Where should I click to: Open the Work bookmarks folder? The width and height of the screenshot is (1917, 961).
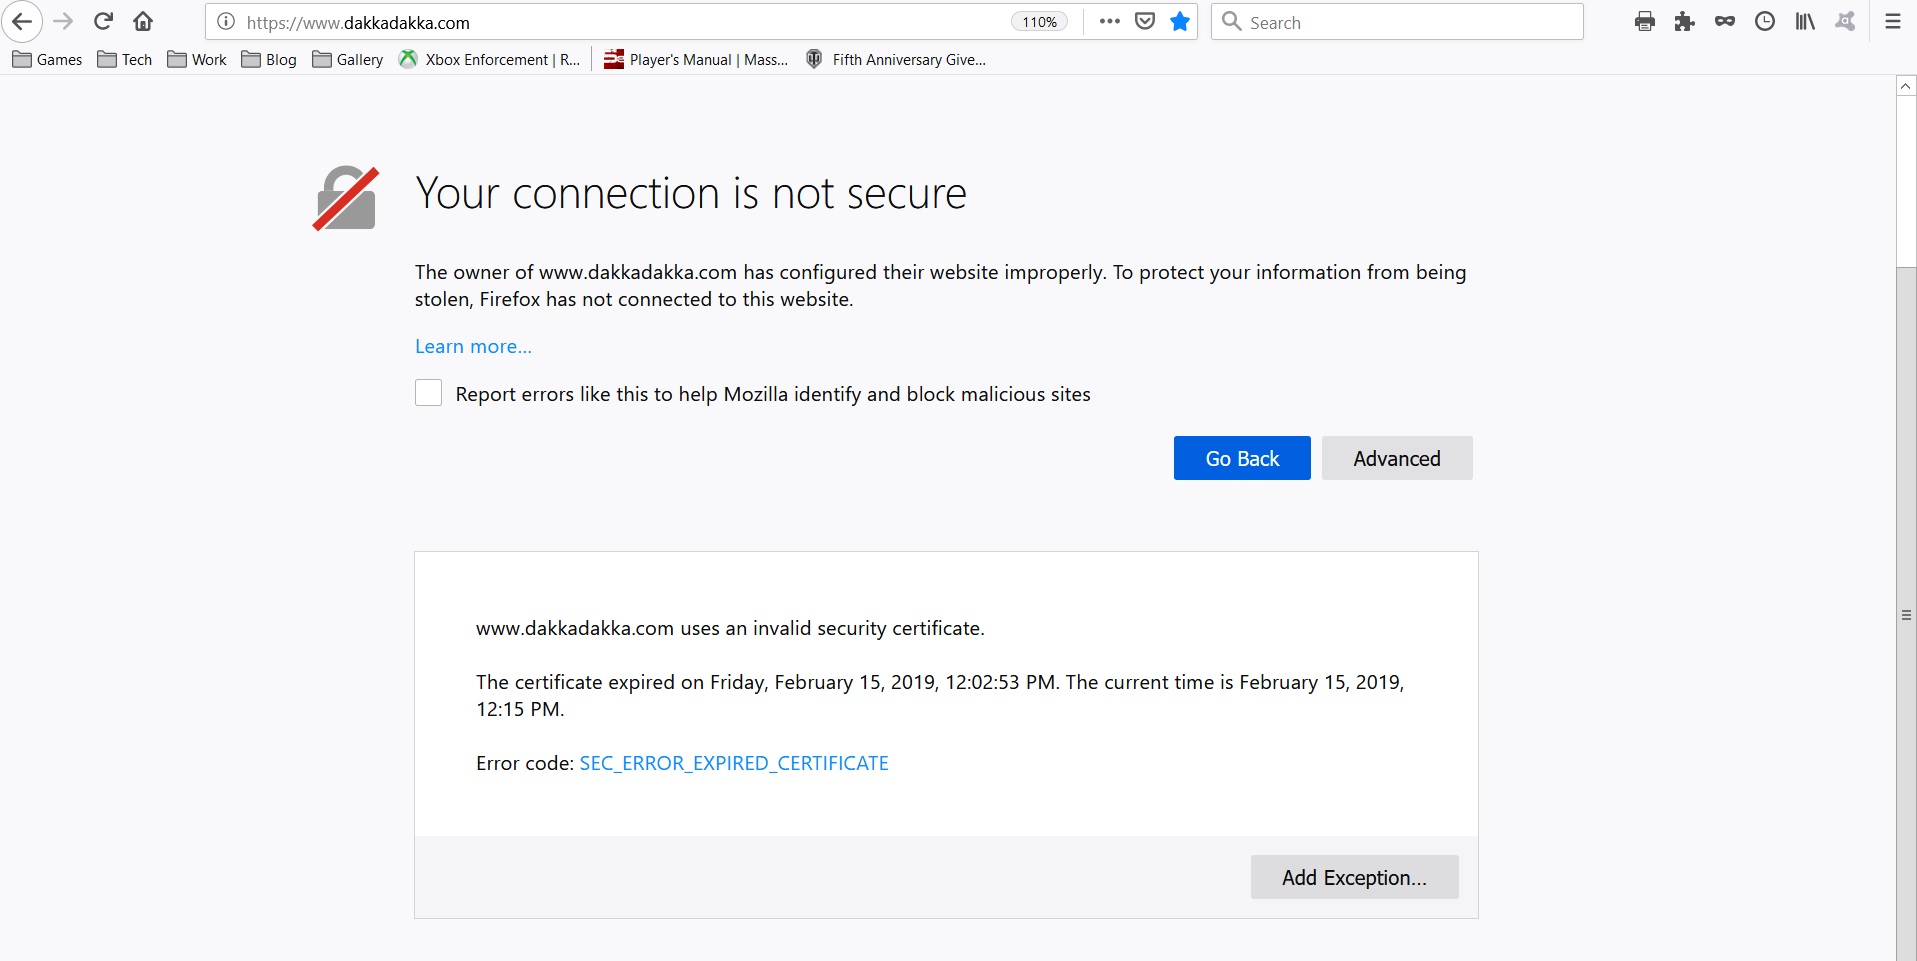click(x=197, y=60)
